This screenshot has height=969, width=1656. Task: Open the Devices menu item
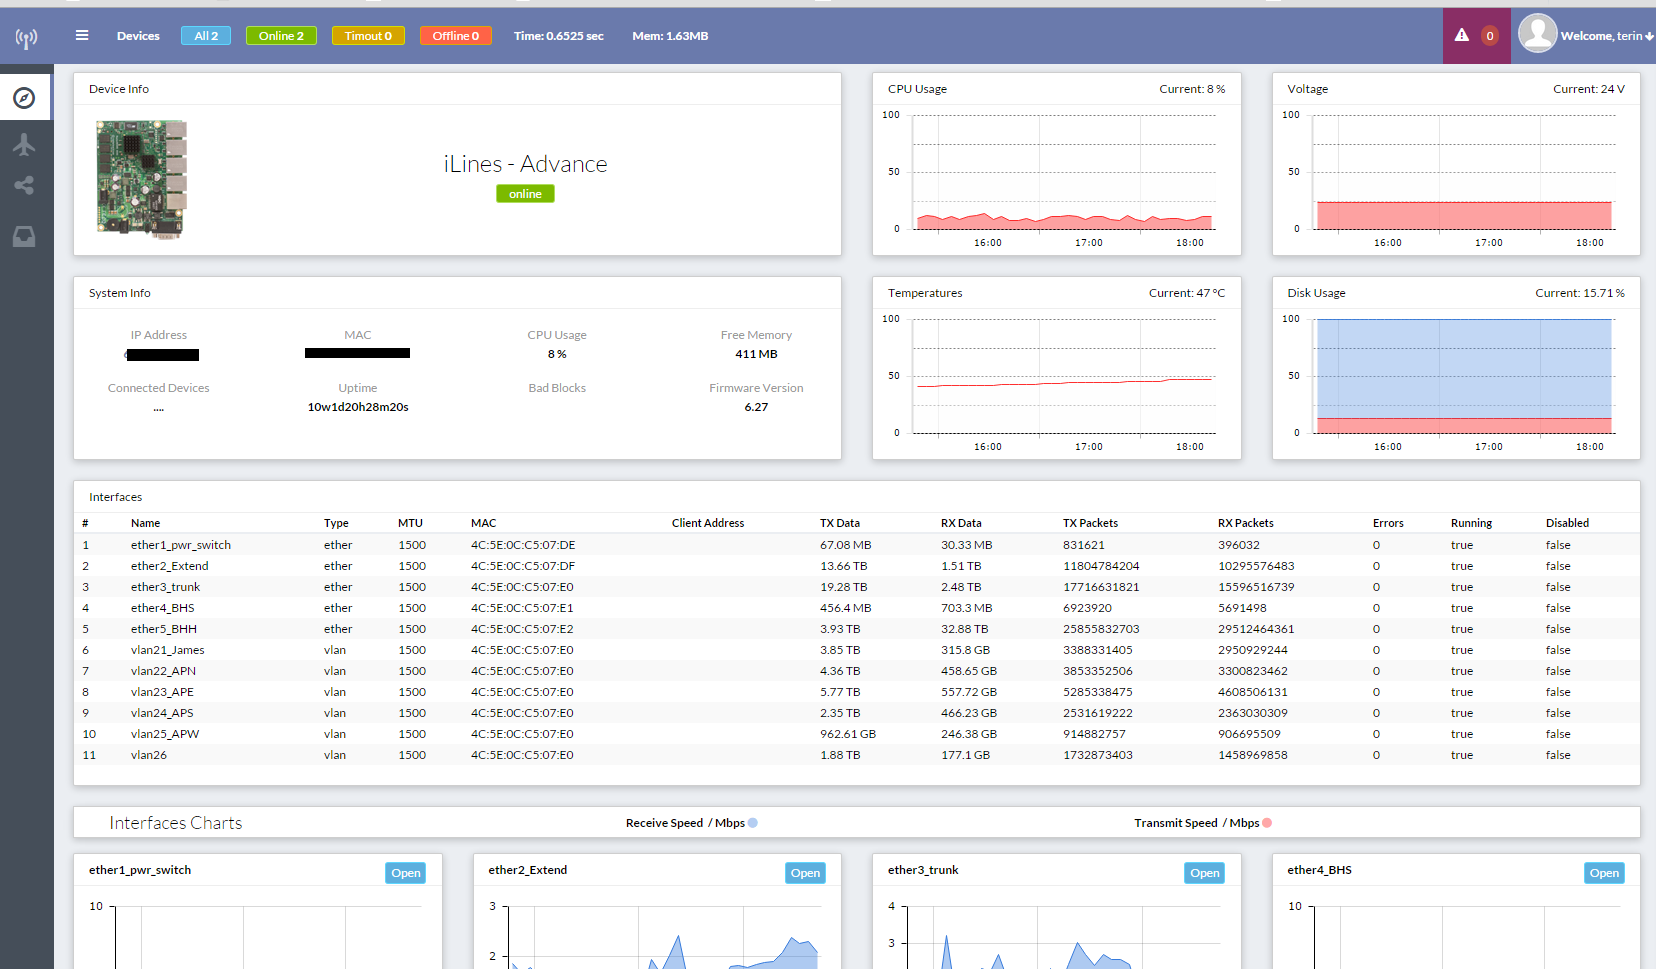click(138, 36)
